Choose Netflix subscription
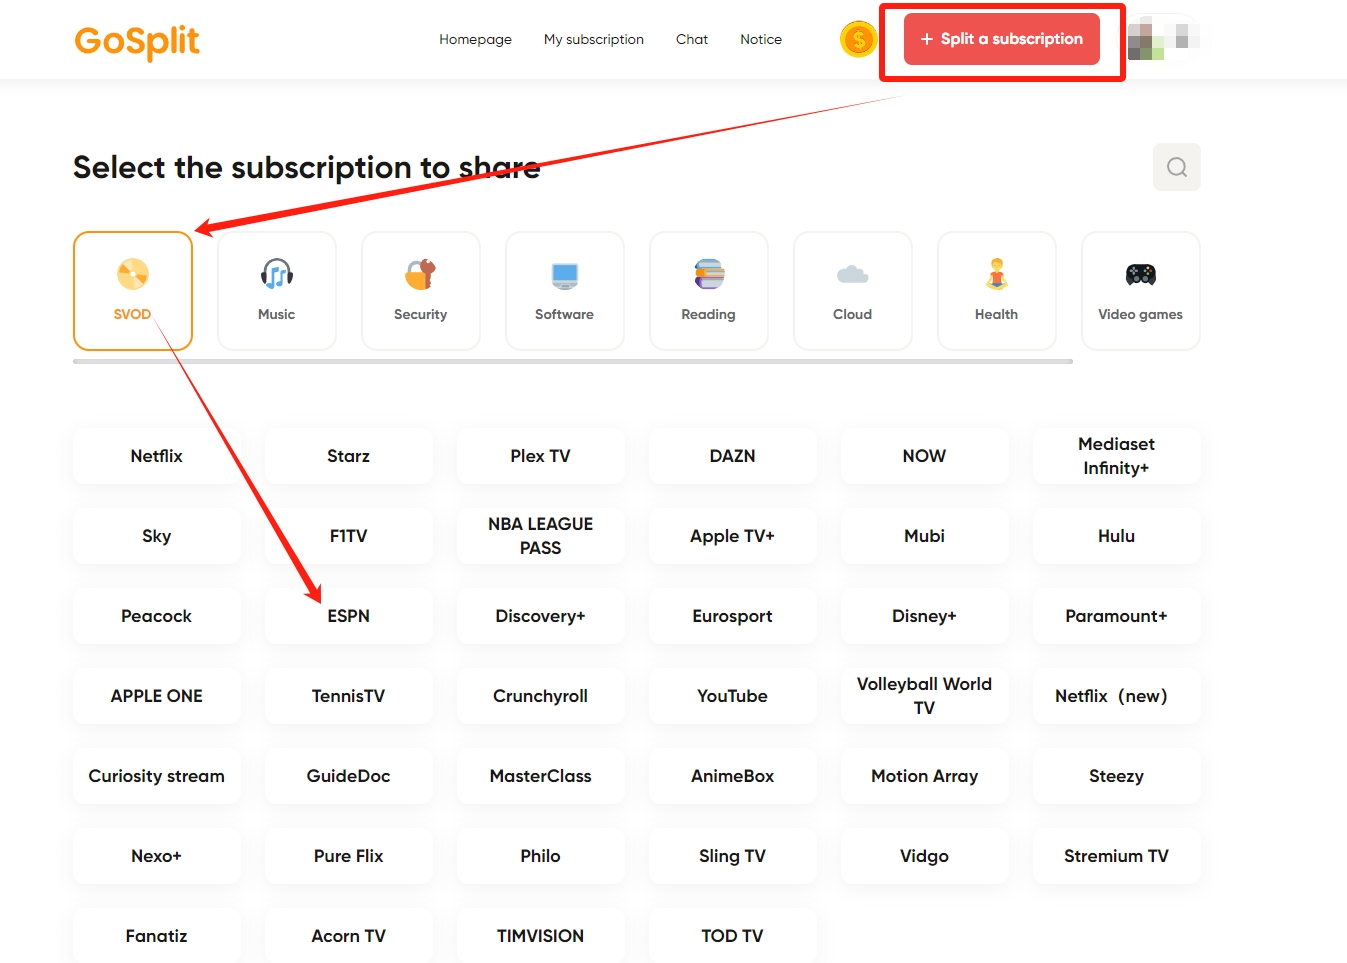The width and height of the screenshot is (1347, 963). pyautogui.click(x=157, y=456)
